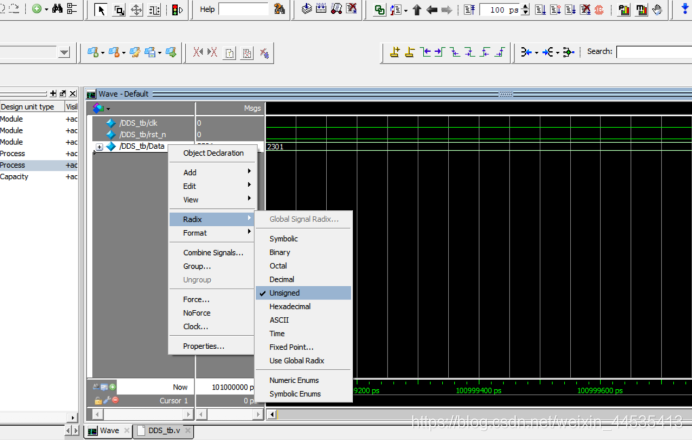Viewport: 693px width, 441px height.
Task: Click the Help text field
Action: tap(243, 9)
